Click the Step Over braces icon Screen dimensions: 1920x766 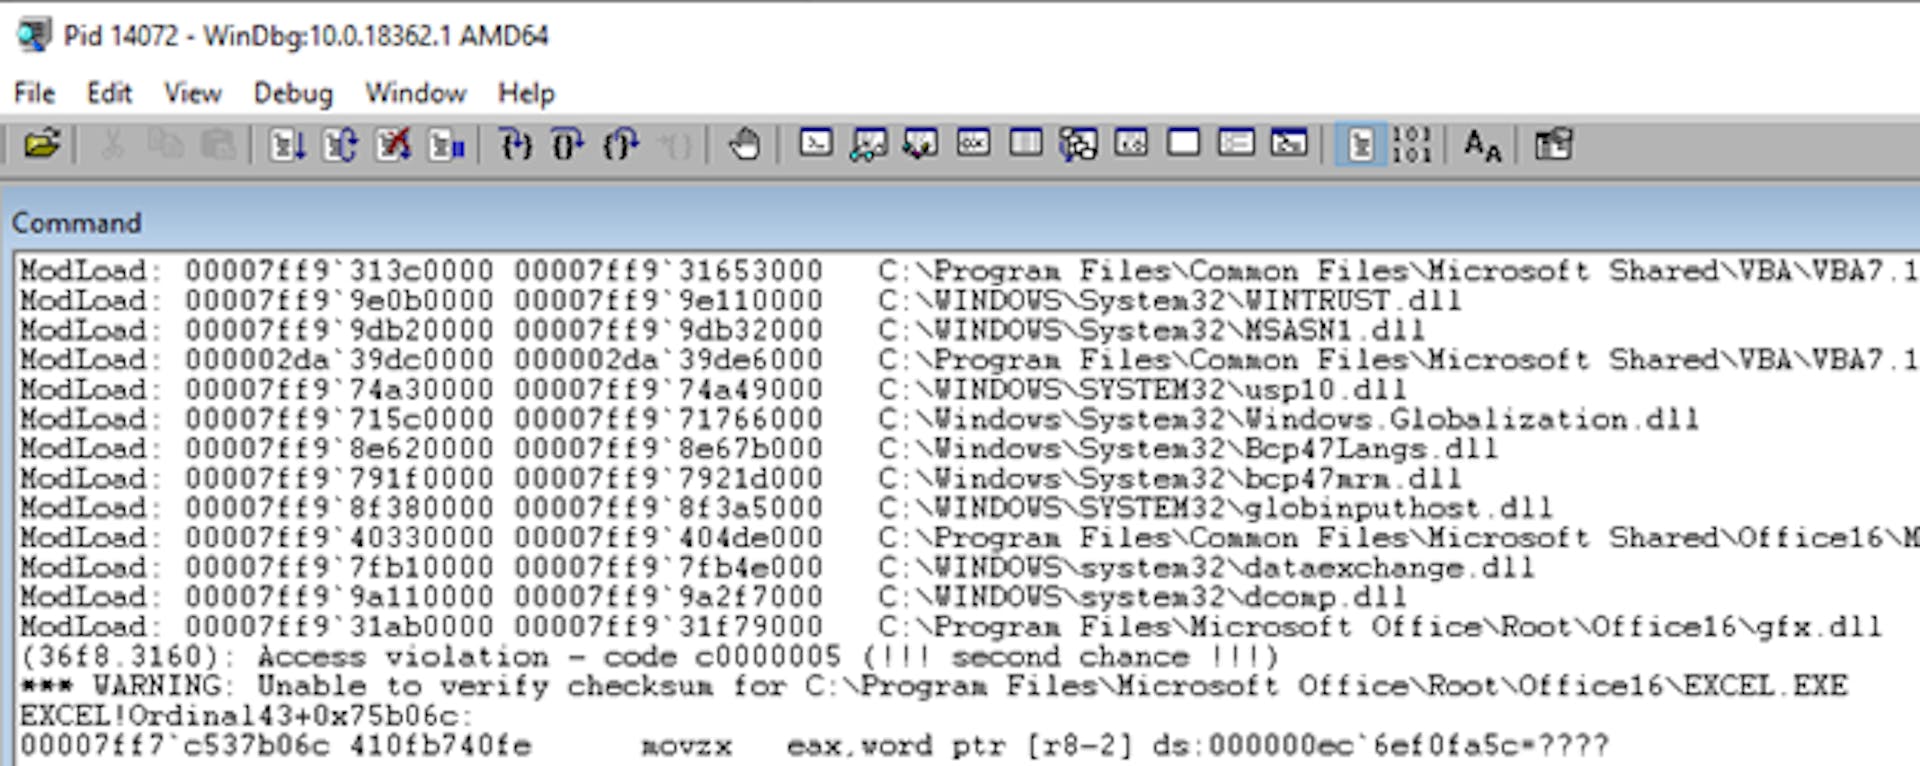click(x=568, y=145)
